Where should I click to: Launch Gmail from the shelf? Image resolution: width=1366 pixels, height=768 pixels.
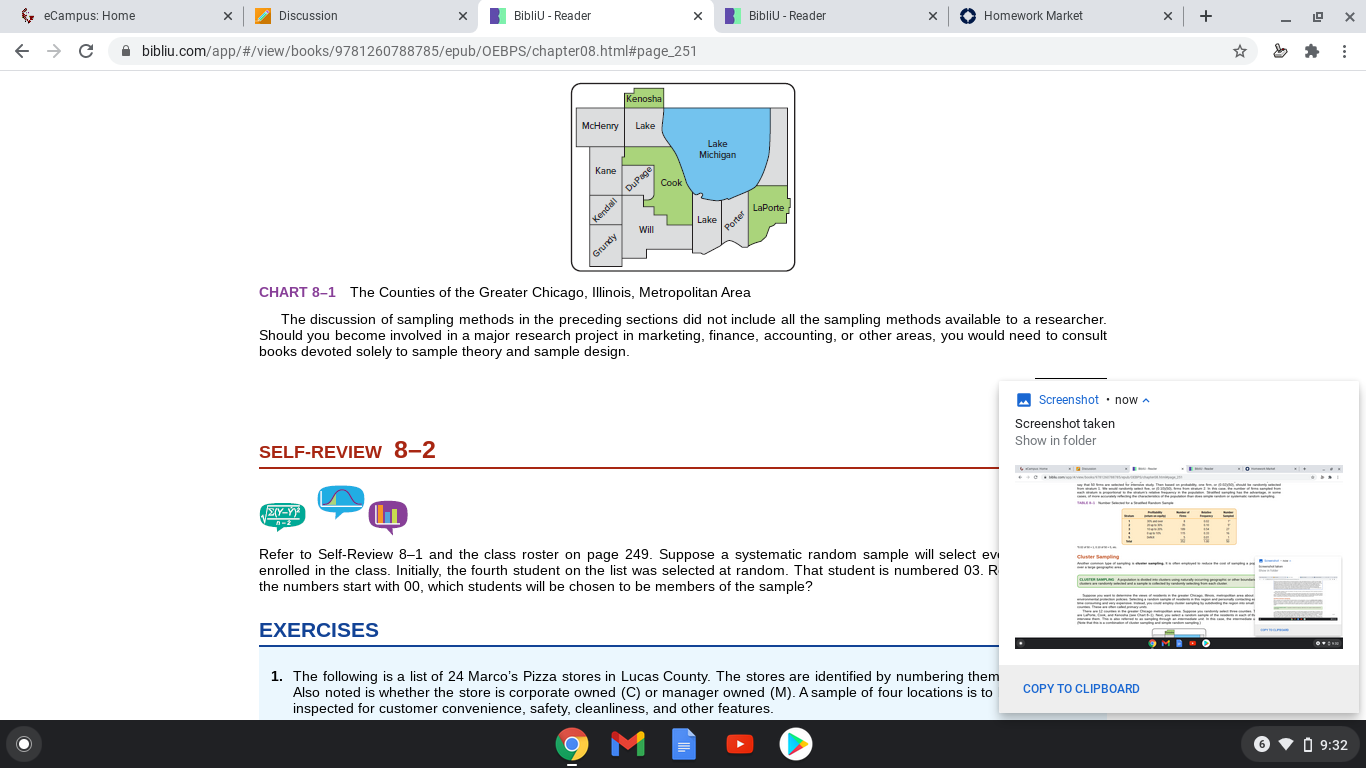tap(628, 744)
